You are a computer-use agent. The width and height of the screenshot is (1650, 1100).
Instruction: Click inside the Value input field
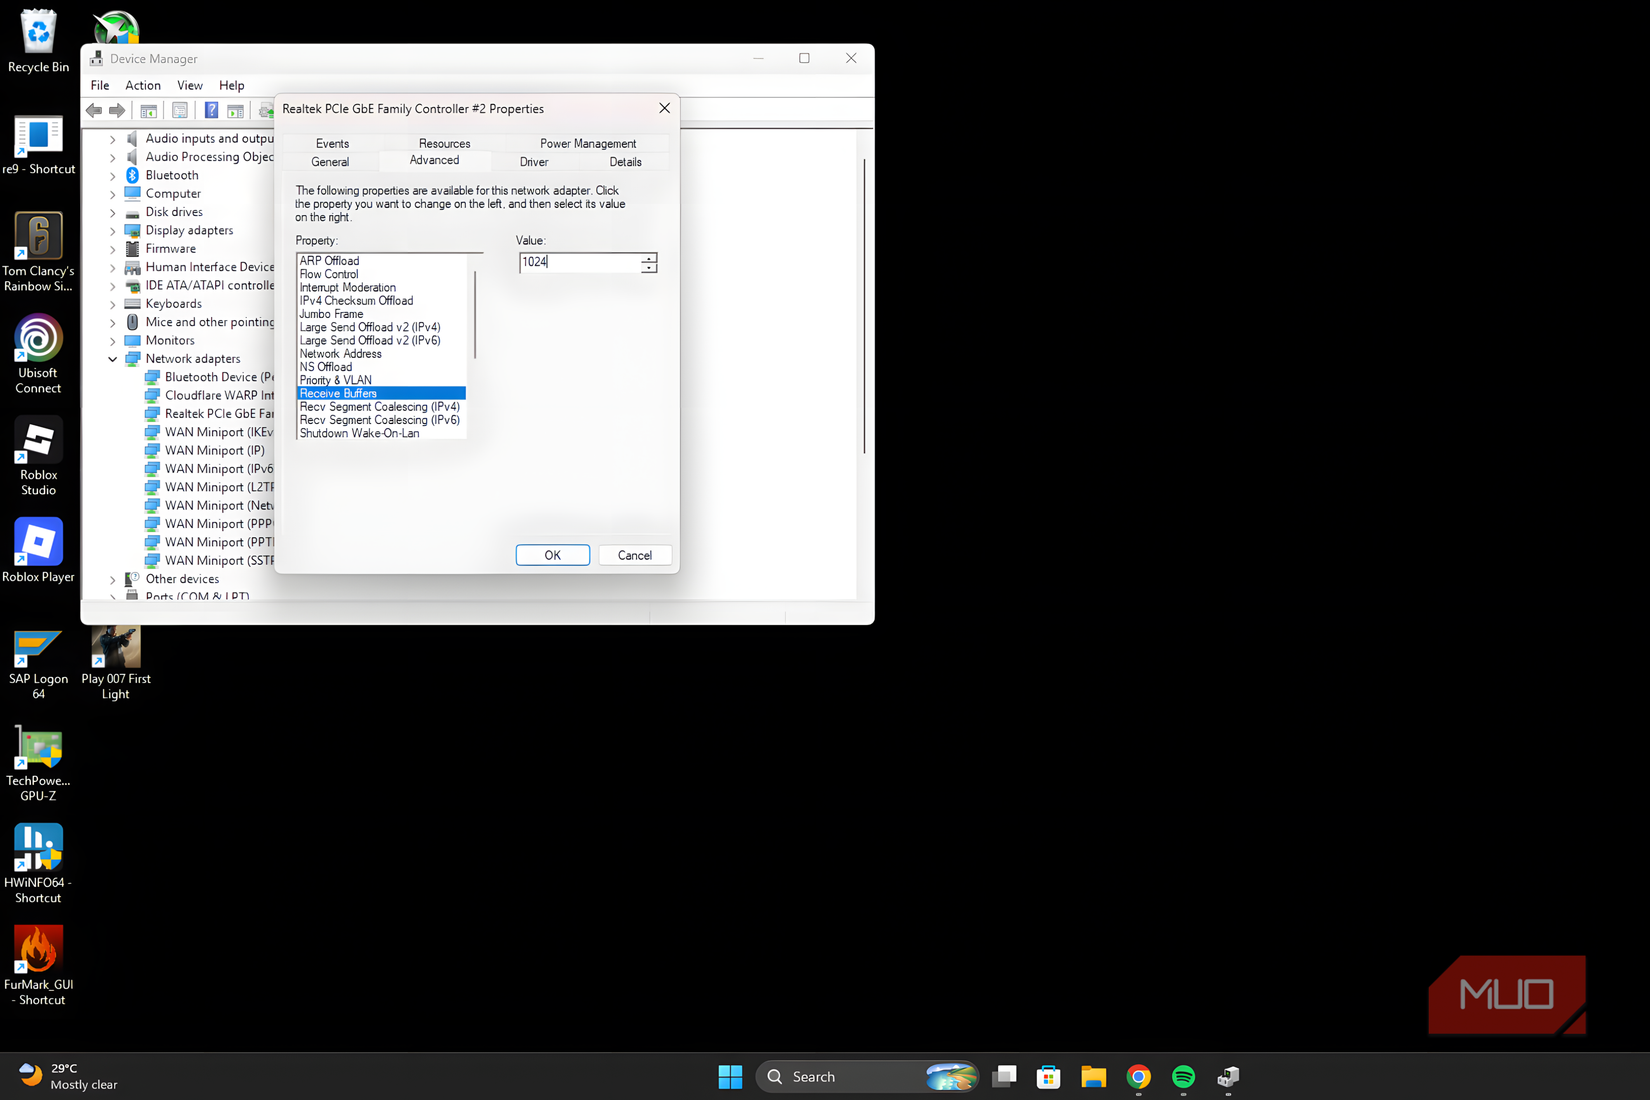pyautogui.click(x=580, y=262)
